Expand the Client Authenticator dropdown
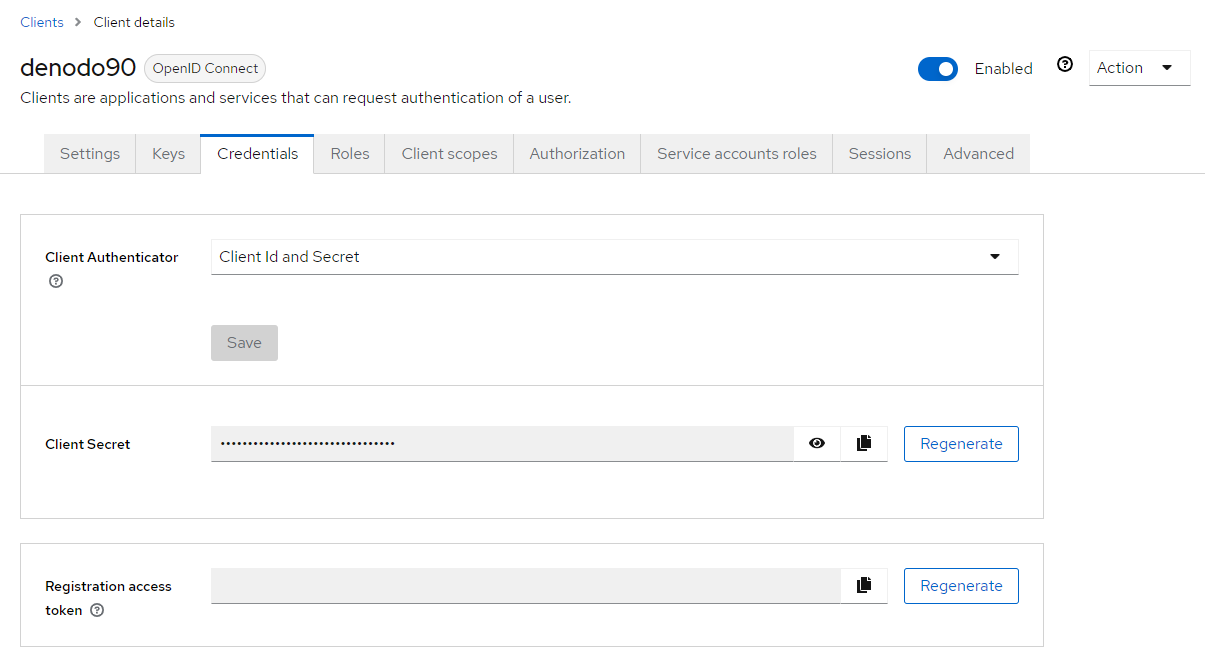1205x658 pixels. tap(614, 257)
